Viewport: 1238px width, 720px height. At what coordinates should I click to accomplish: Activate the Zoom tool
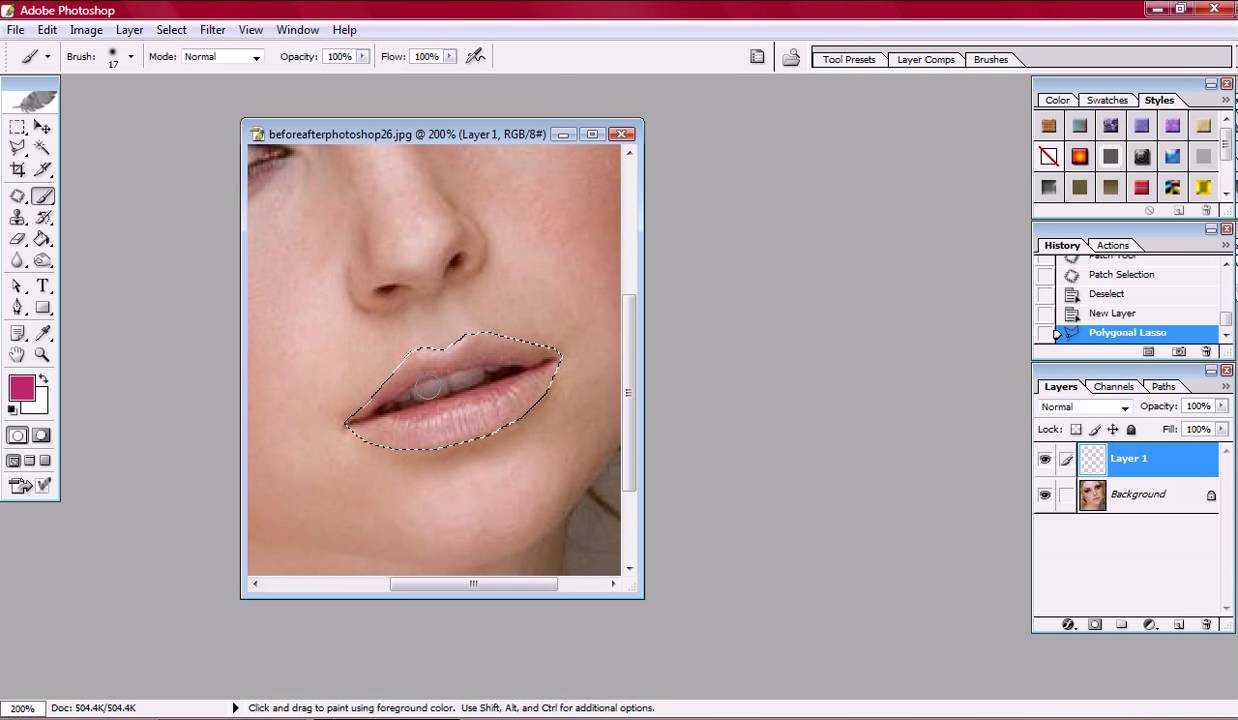click(42, 354)
